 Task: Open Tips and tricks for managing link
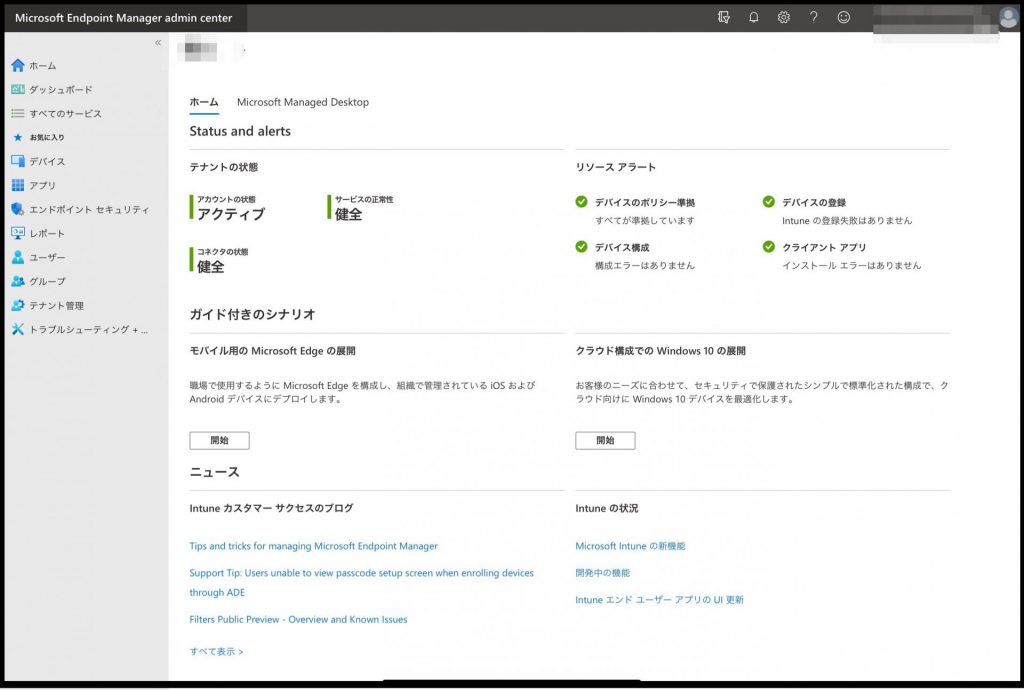click(x=313, y=546)
